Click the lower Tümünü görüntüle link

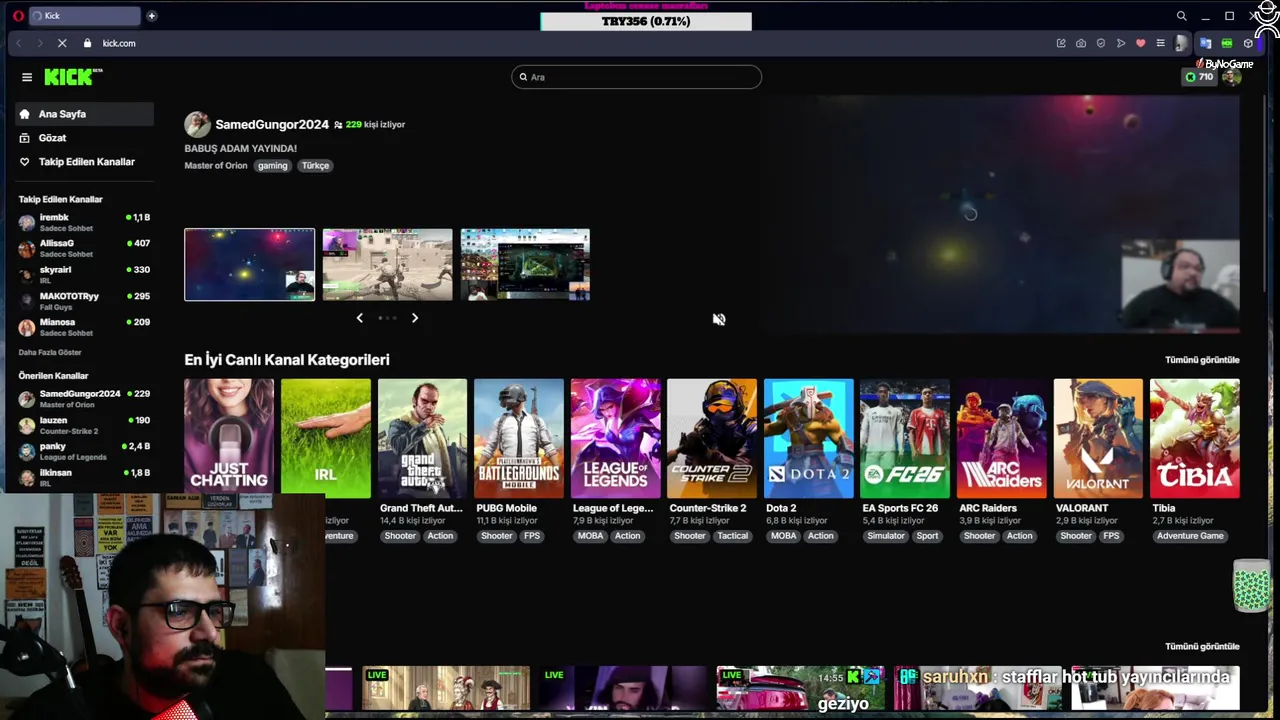tap(1202, 647)
